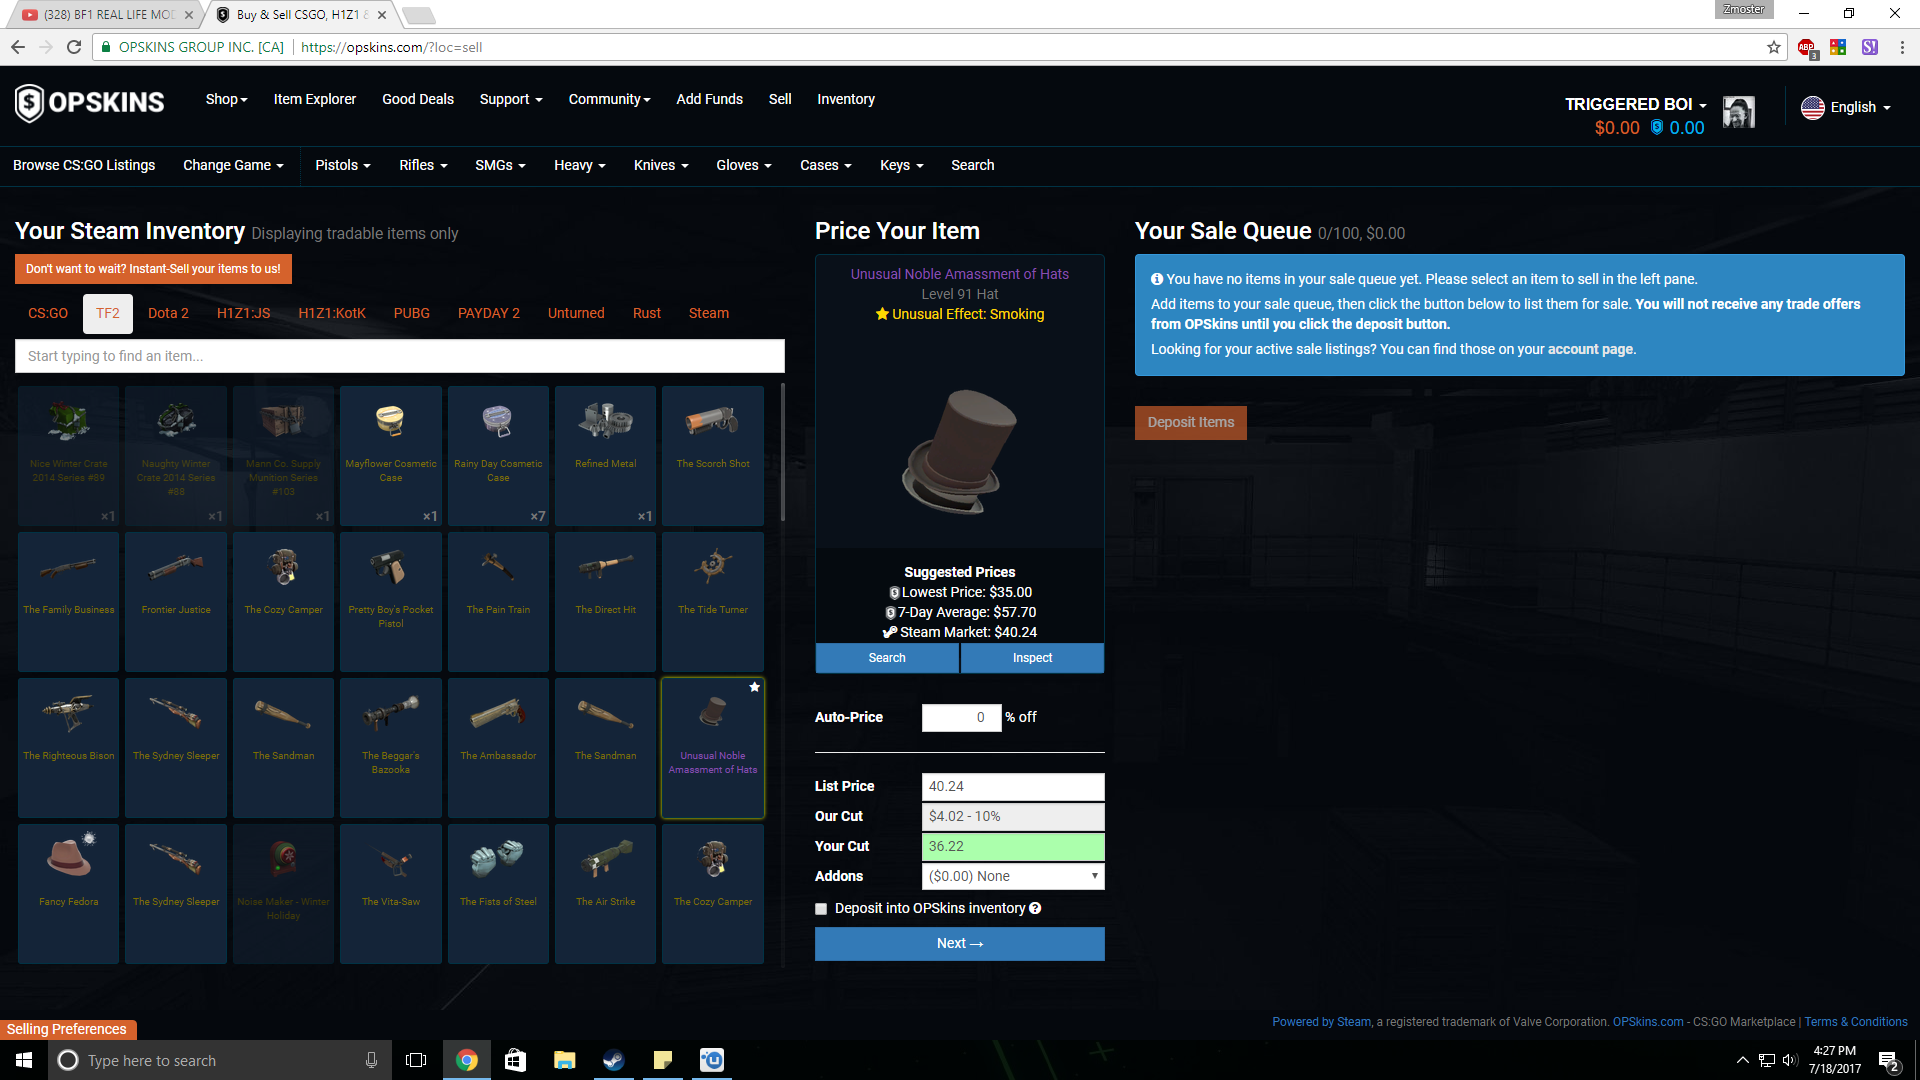Open the Adblock extension icon

point(1807,47)
